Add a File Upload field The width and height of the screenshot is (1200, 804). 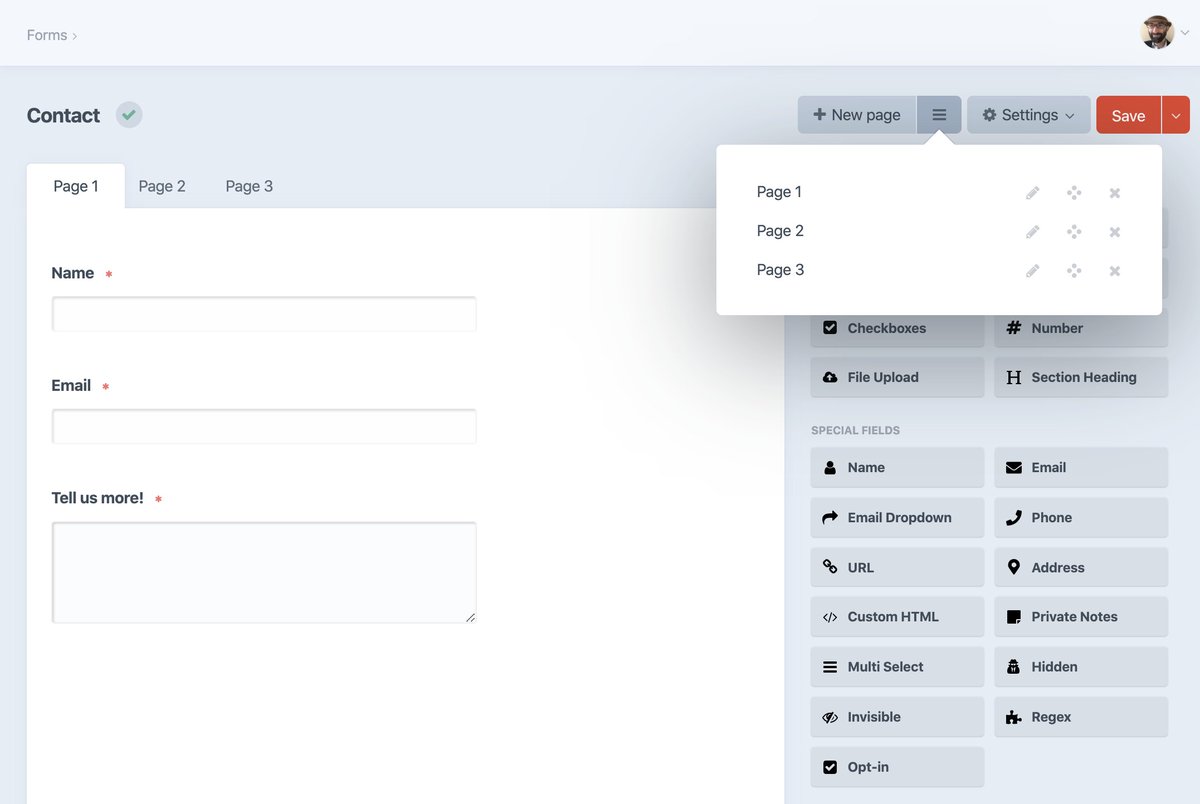896,377
